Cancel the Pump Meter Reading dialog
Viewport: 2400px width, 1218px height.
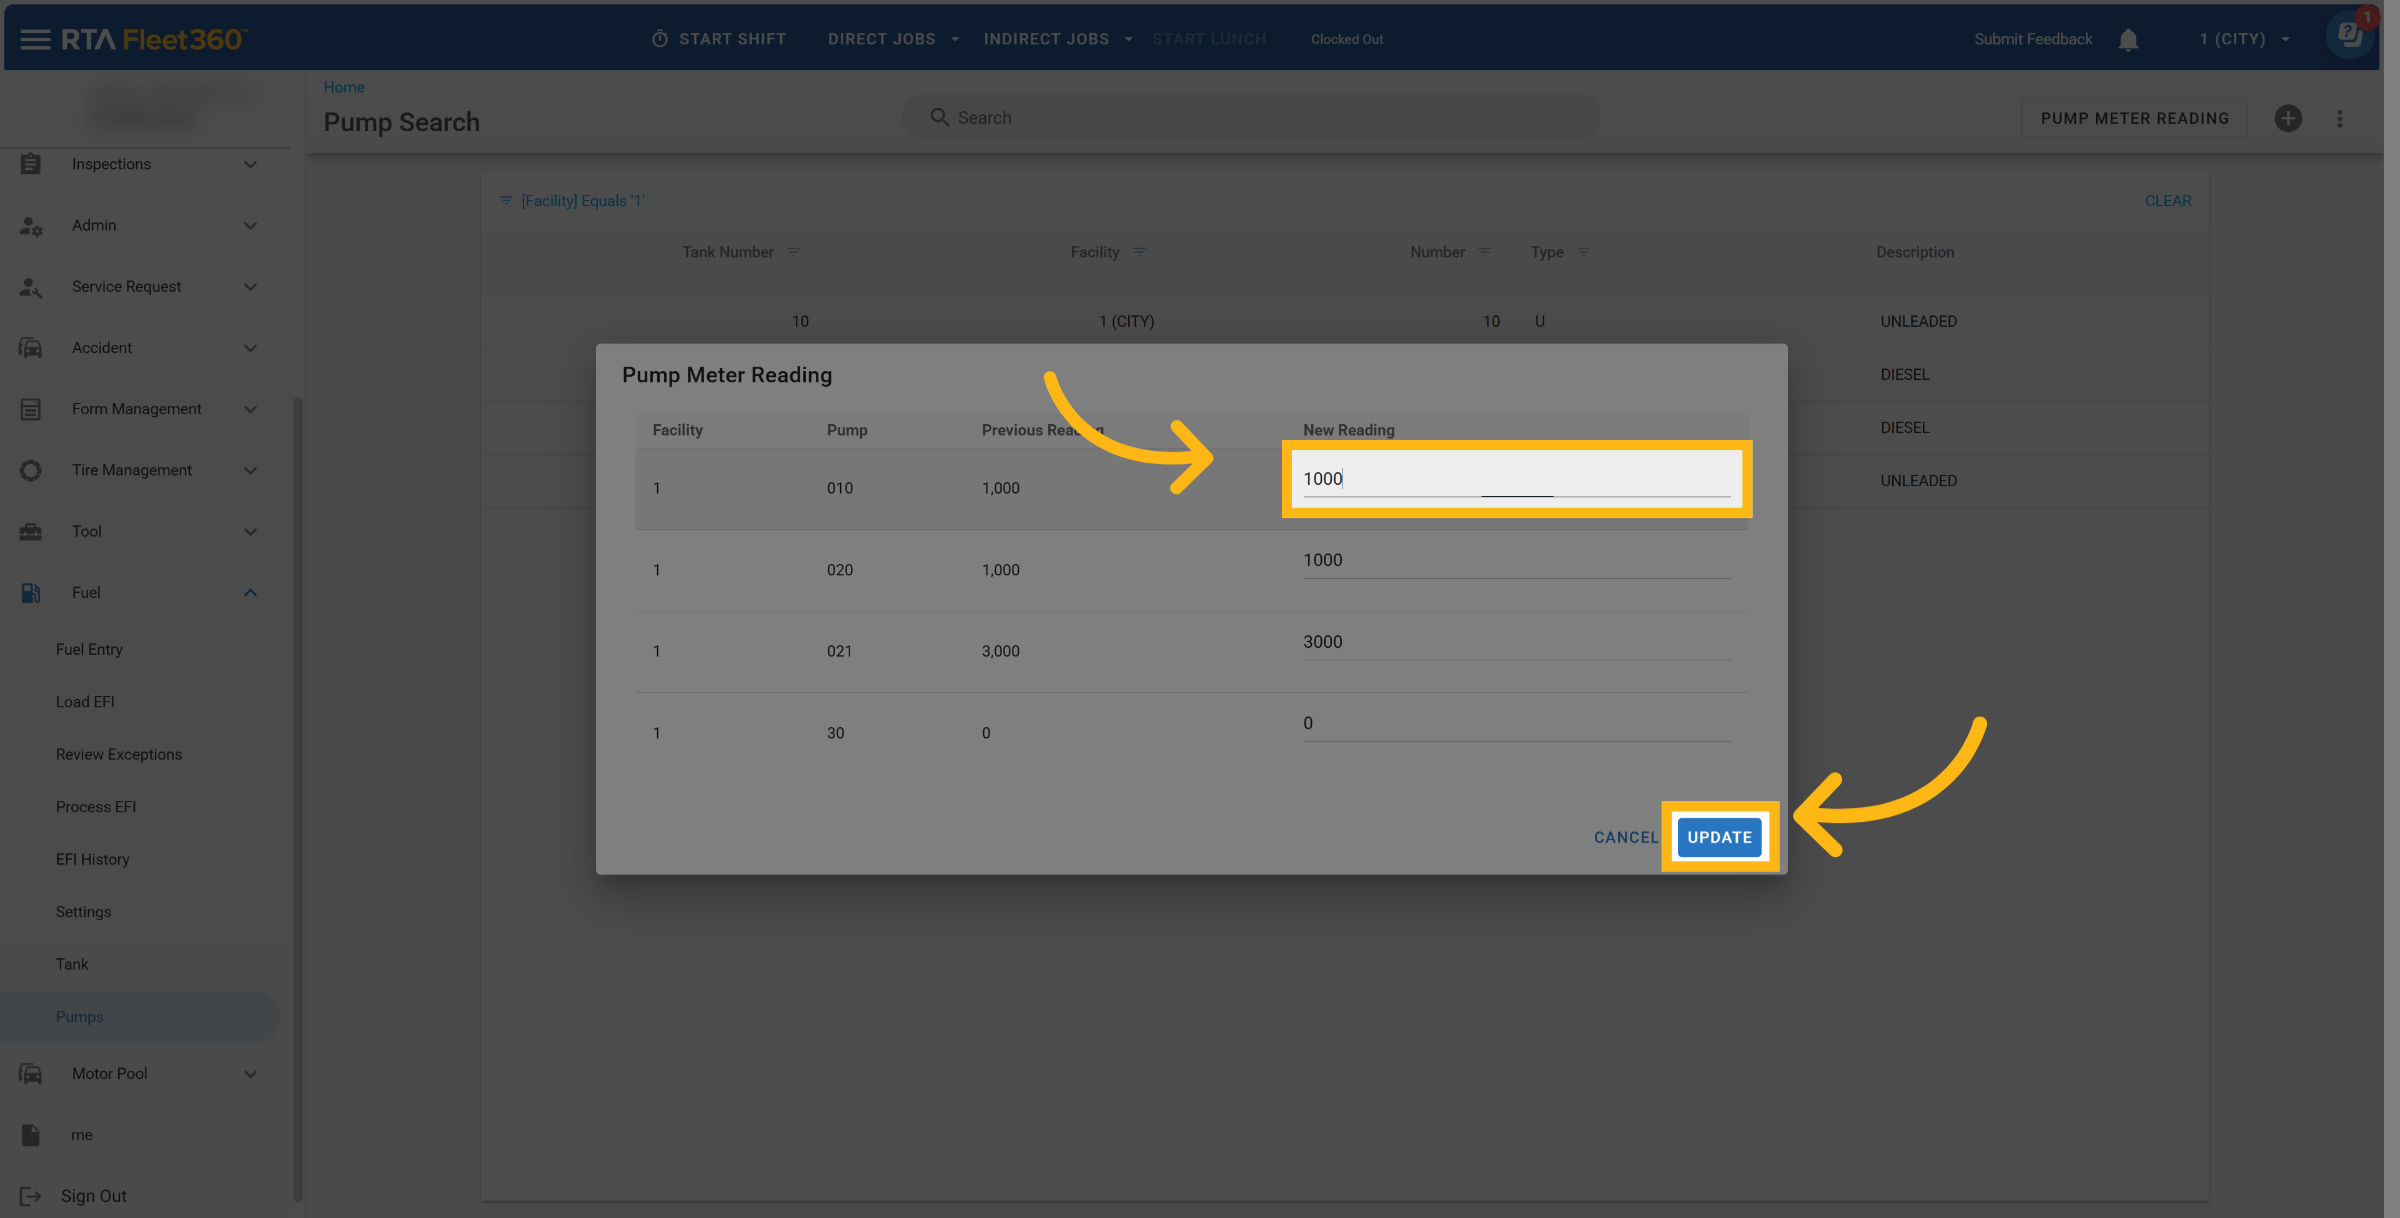(1626, 837)
